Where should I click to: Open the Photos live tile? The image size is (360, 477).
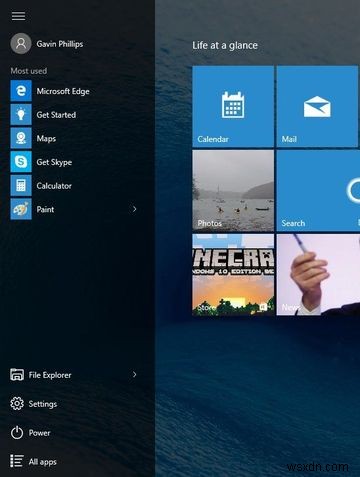click(233, 190)
